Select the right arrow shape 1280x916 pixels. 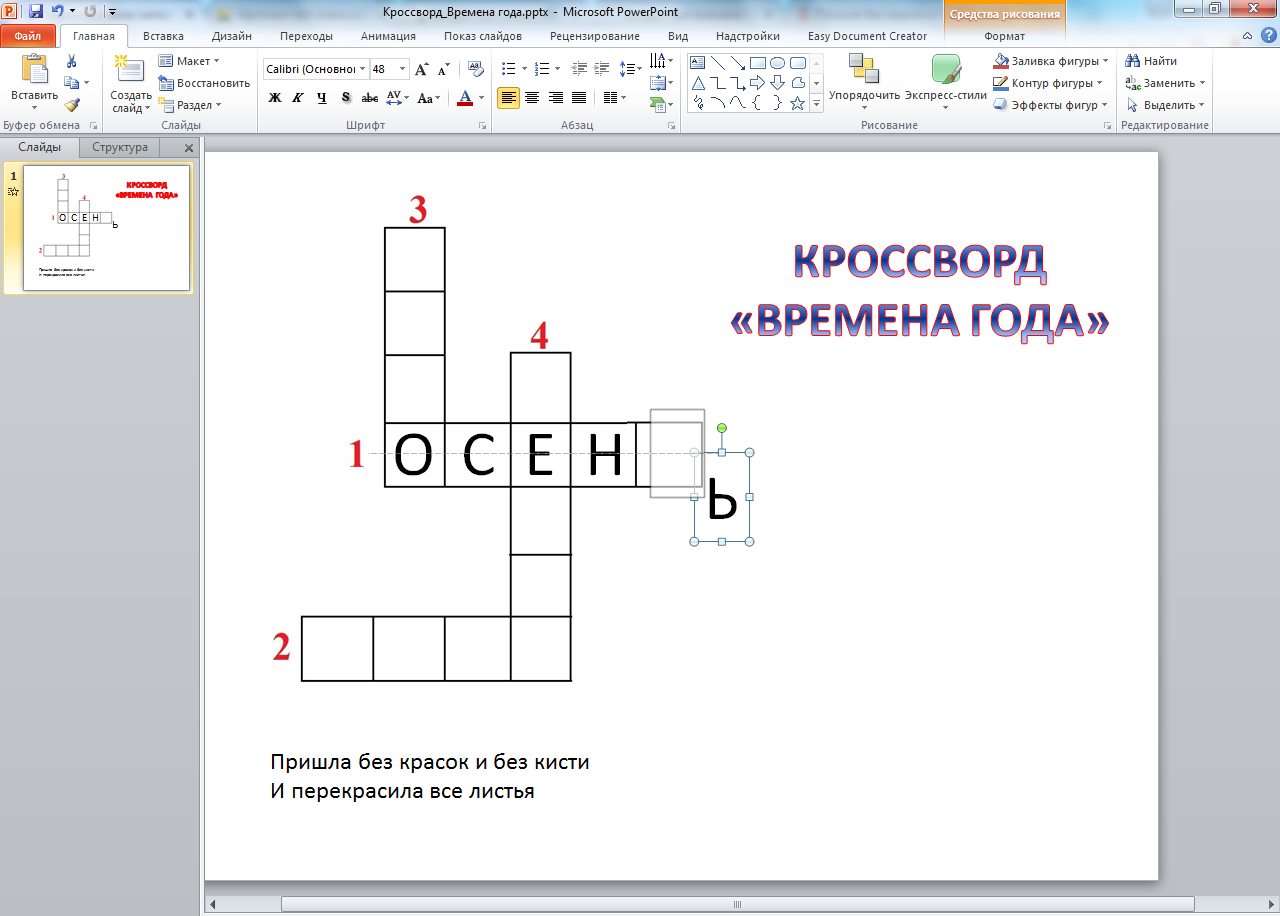(757, 82)
